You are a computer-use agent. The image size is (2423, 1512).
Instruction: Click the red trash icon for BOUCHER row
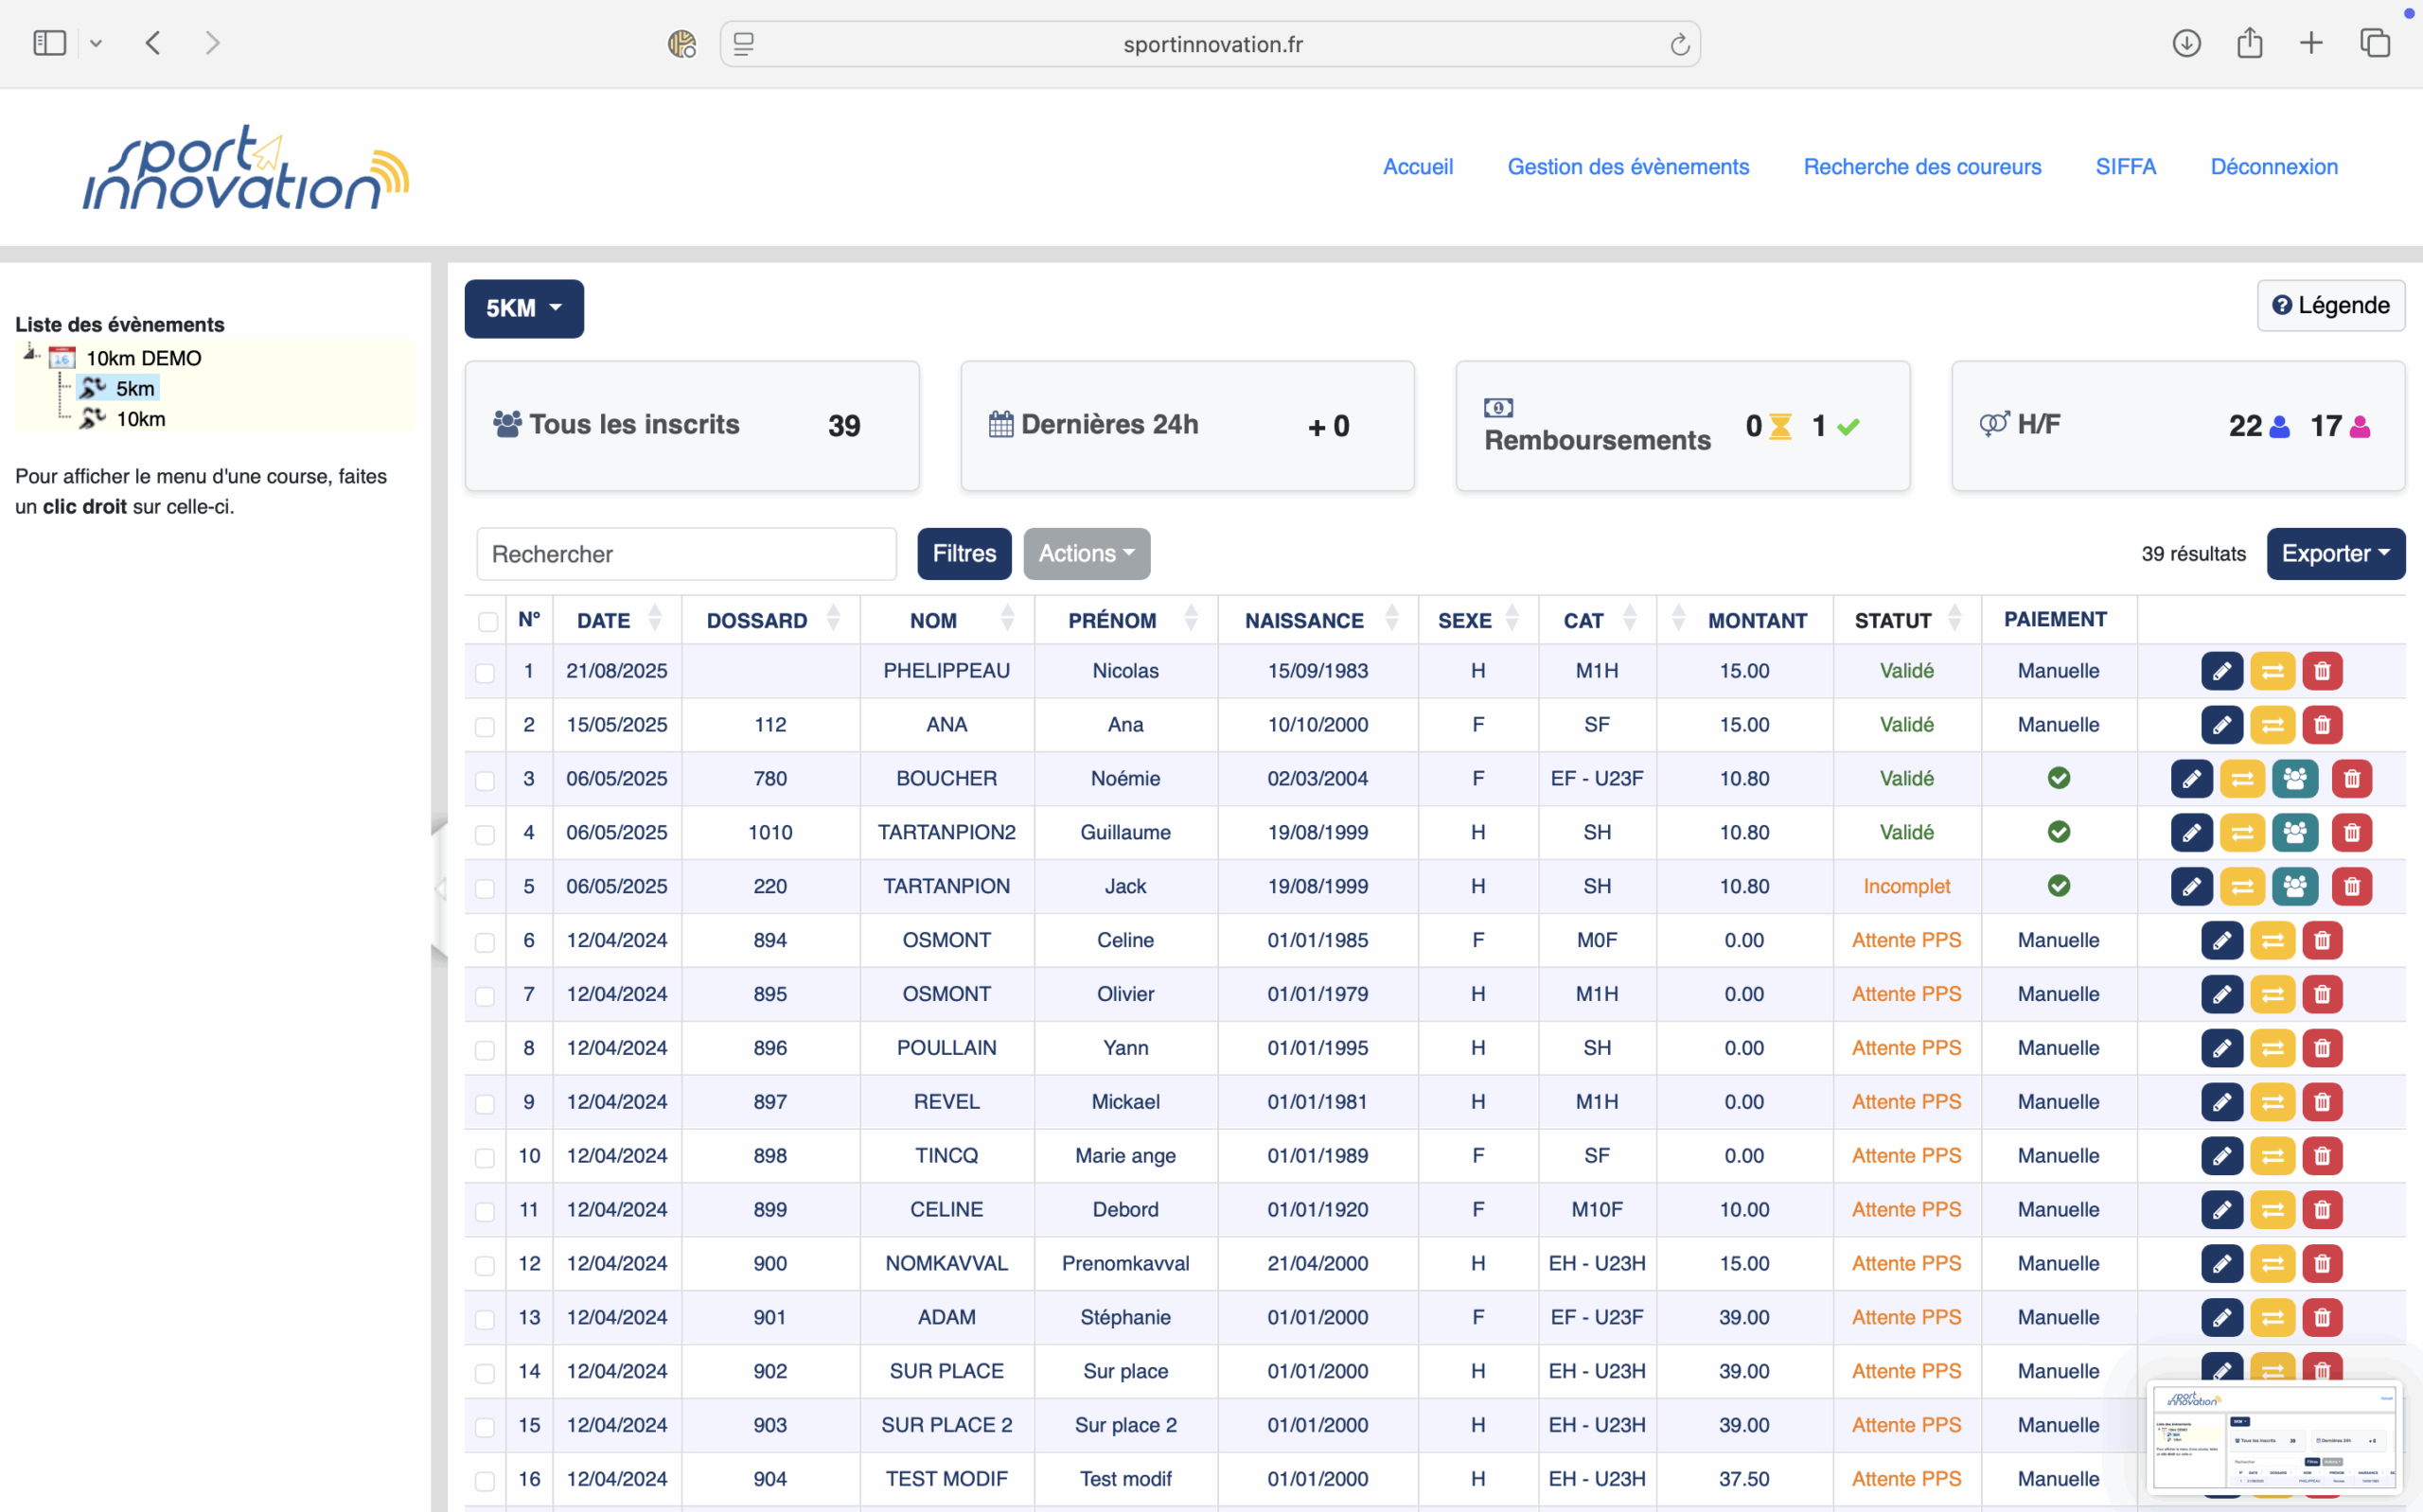pos(2351,779)
